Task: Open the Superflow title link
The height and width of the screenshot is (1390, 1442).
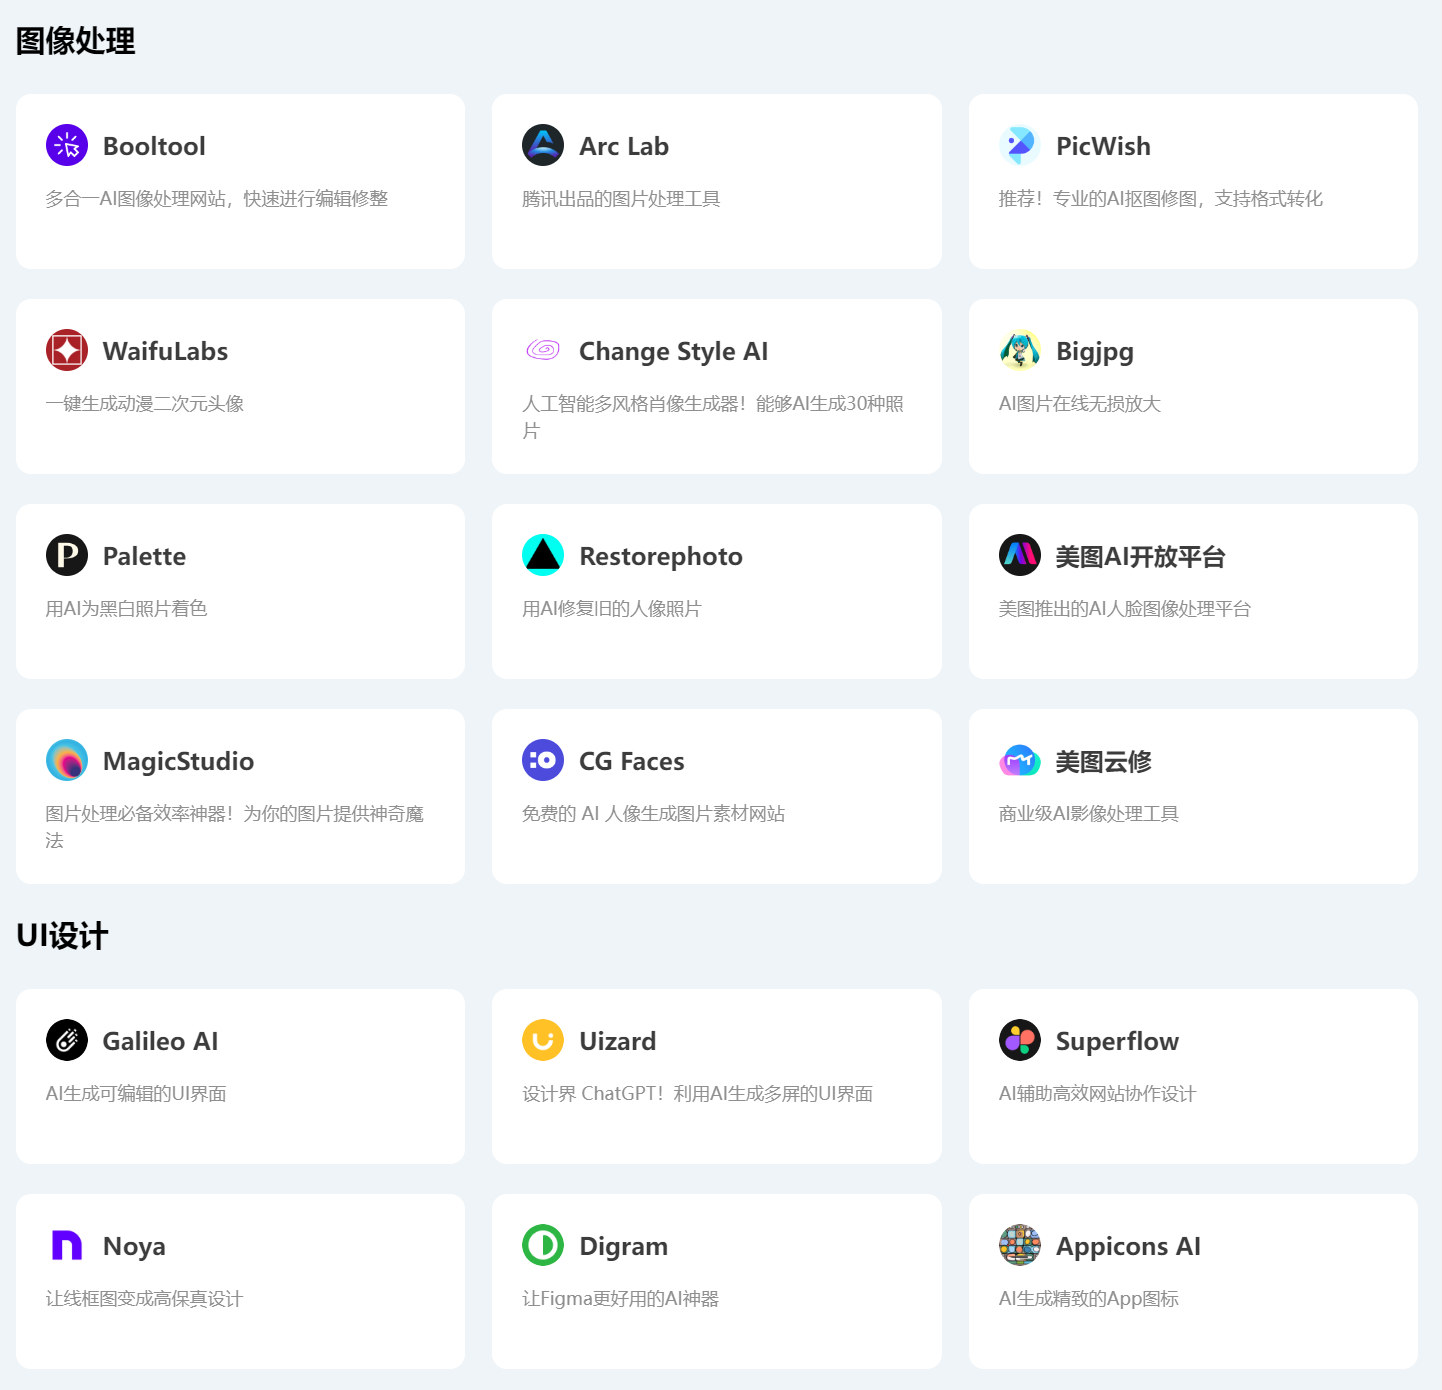Action: point(1117,1041)
